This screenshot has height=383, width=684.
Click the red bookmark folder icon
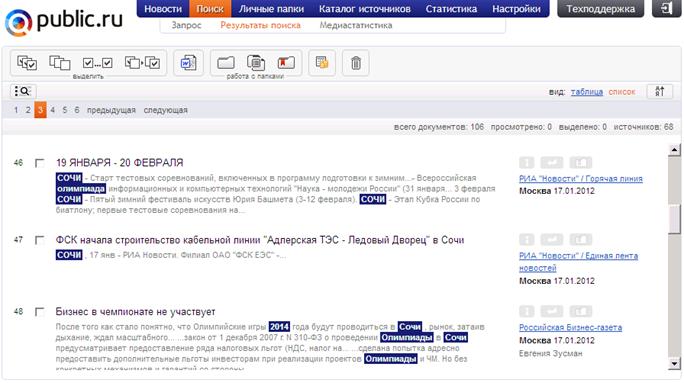point(286,63)
